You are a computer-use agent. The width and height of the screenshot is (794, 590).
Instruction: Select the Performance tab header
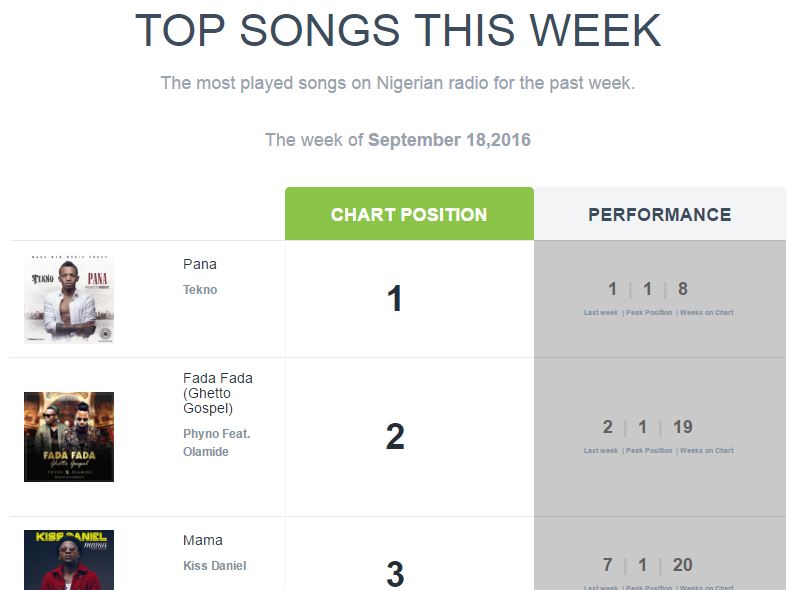tap(660, 214)
